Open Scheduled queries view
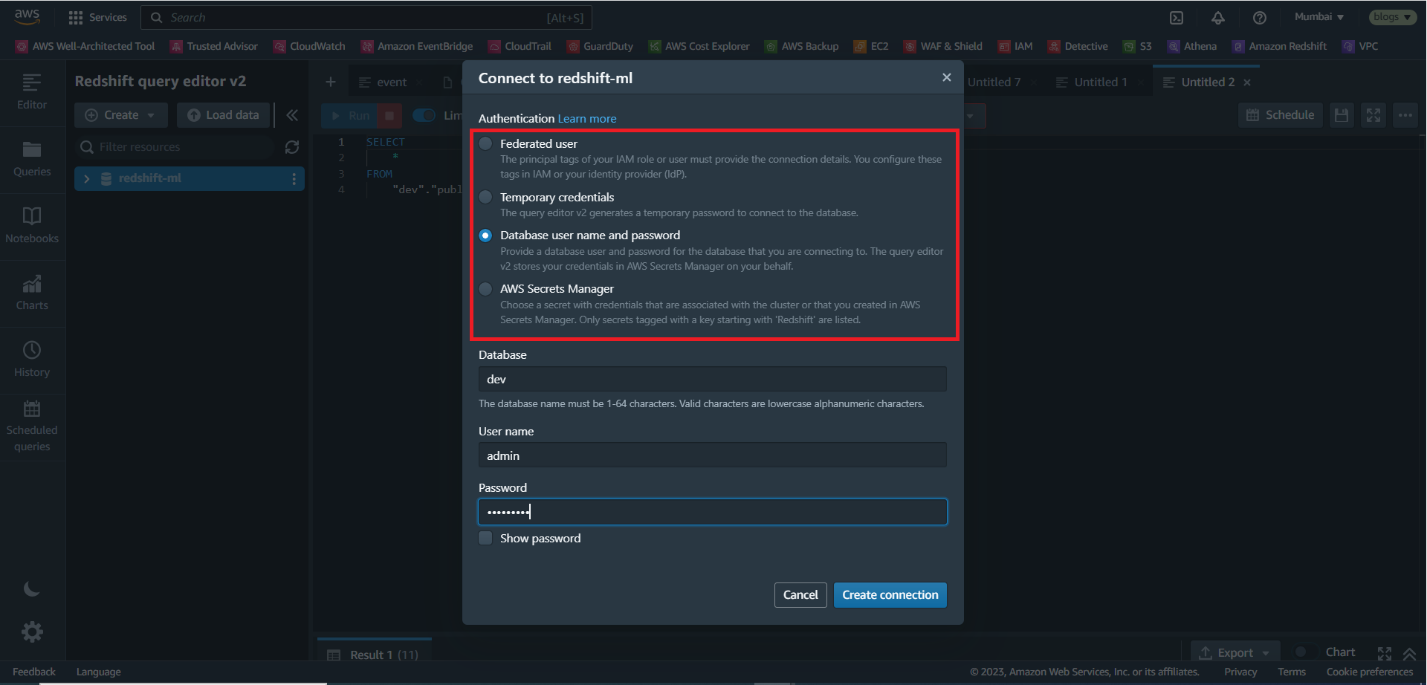The width and height of the screenshot is (1427, 685). 32,426
